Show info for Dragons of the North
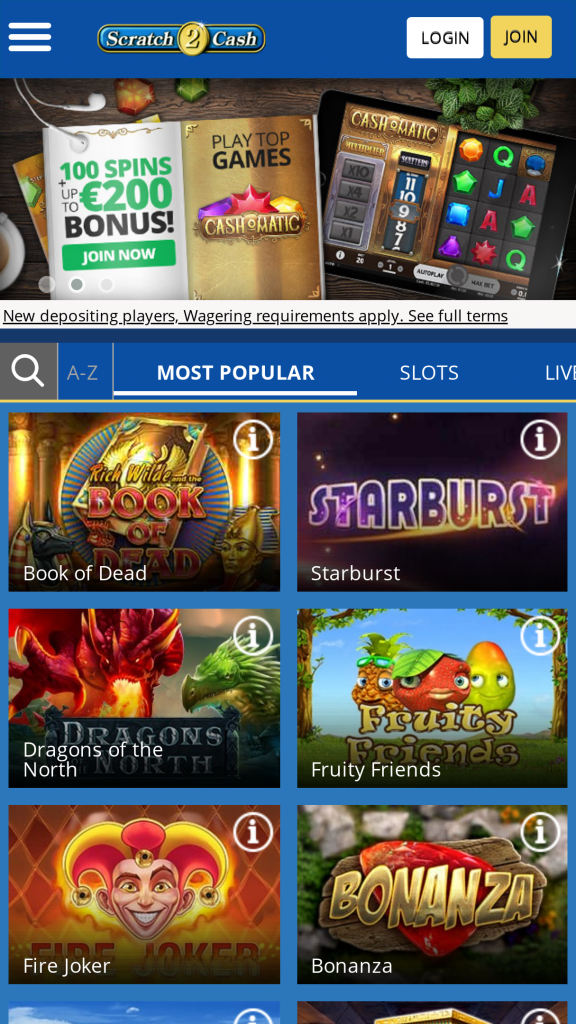576x1024 pixels. click(x=253, y=635)
